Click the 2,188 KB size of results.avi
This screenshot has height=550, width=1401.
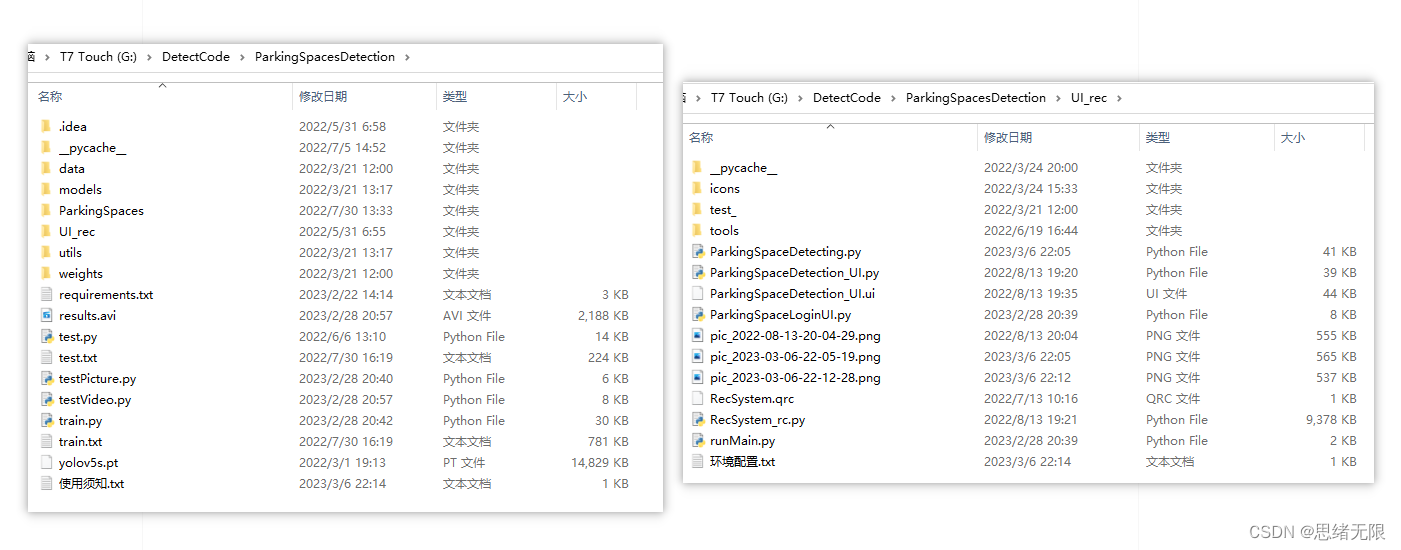[603, 315]
